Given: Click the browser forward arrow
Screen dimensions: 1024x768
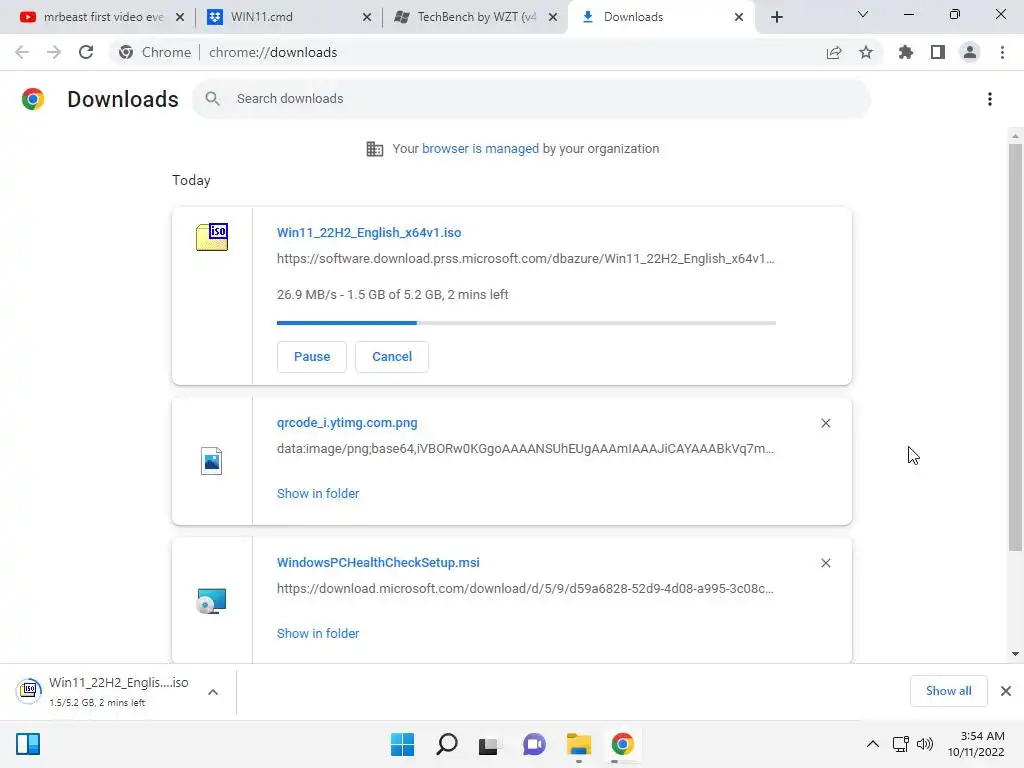Looking at the screenshot, I should coord(54,52).
